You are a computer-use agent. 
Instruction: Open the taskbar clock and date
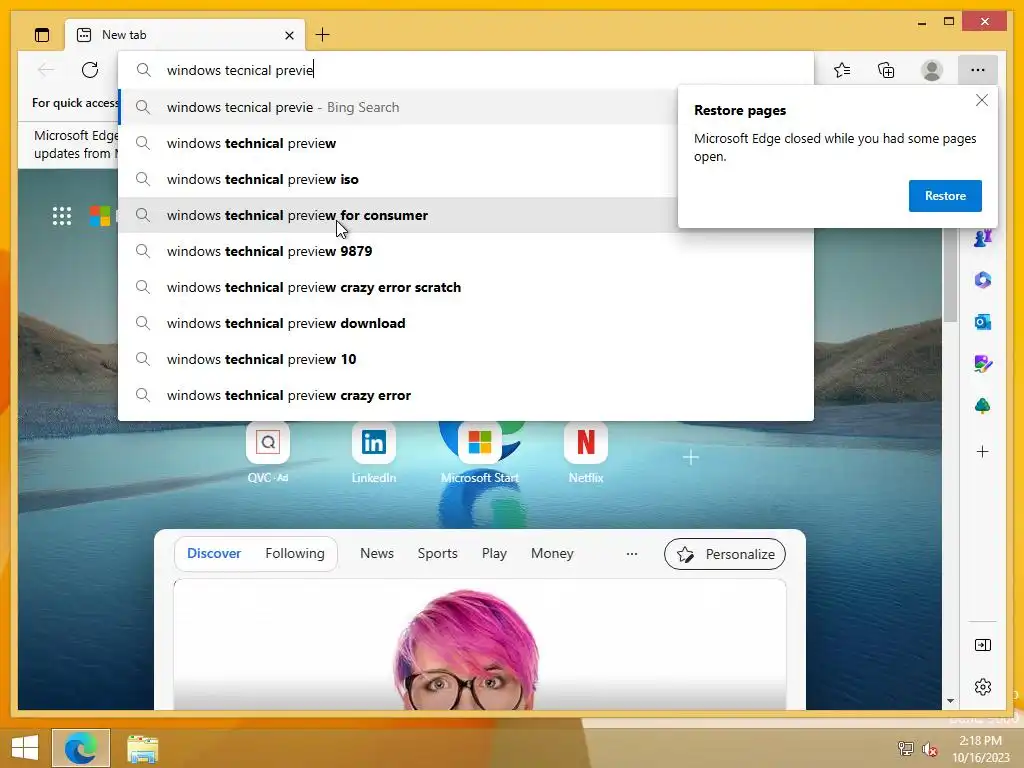tap(980, 749)
